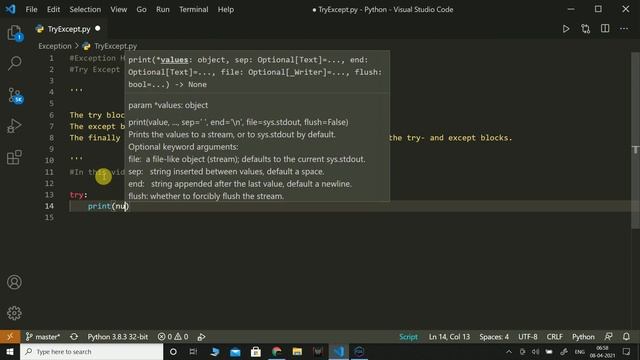640x360 pixels.
Task: Open notifications bell in status bar
Action: click(626, 337)
